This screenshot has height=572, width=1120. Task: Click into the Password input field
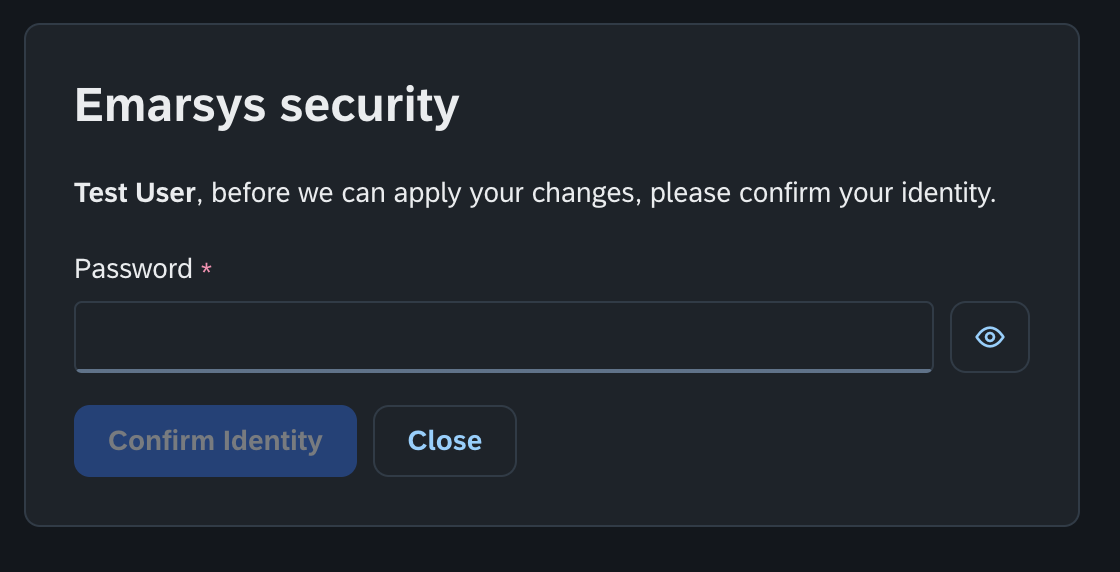point(504,337)
